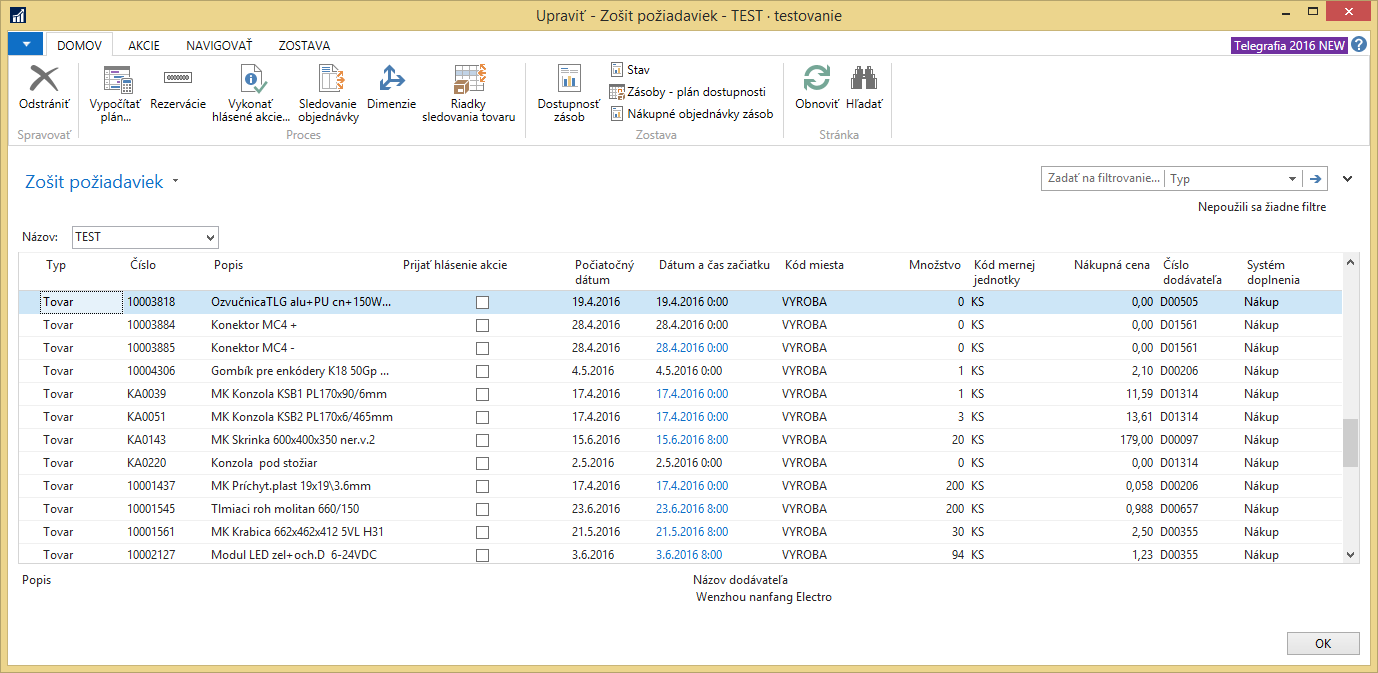
Task: Select cell Modul LED zel+och.D 6-24VDC
Action: (294, 555)
